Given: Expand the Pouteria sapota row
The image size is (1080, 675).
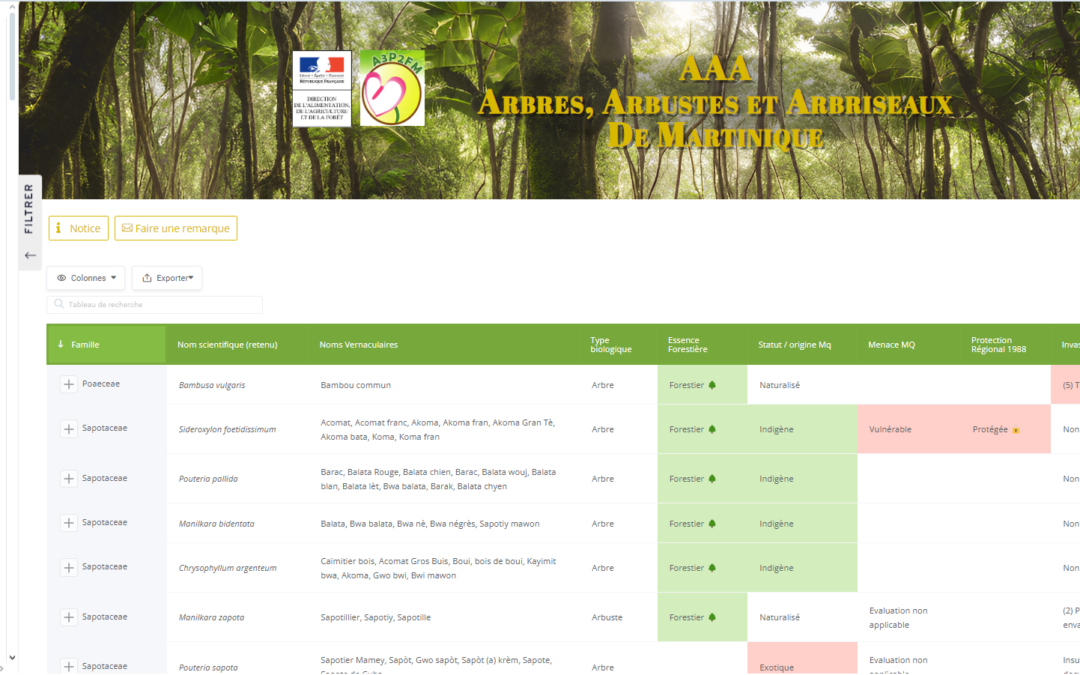Looking at the screenshot, I should tap(68, 666).
